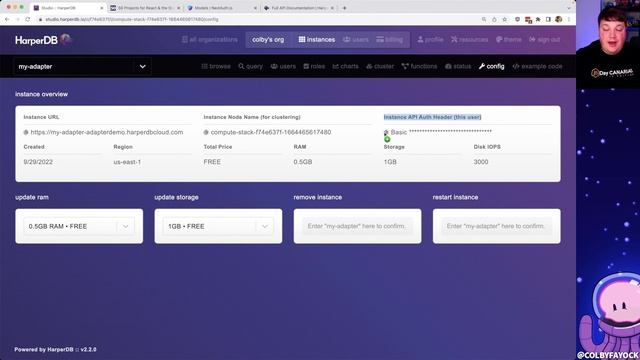The image size is (640, 360).
Task: Open the query tab
Action: 251,66
